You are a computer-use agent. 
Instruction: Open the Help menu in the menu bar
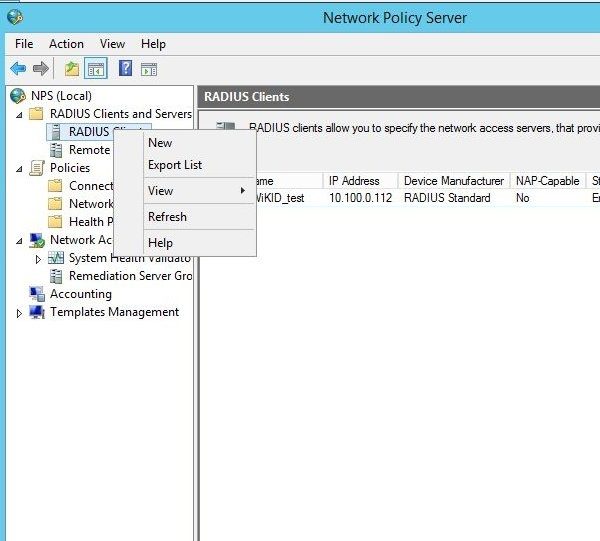(x=153, y=44)
